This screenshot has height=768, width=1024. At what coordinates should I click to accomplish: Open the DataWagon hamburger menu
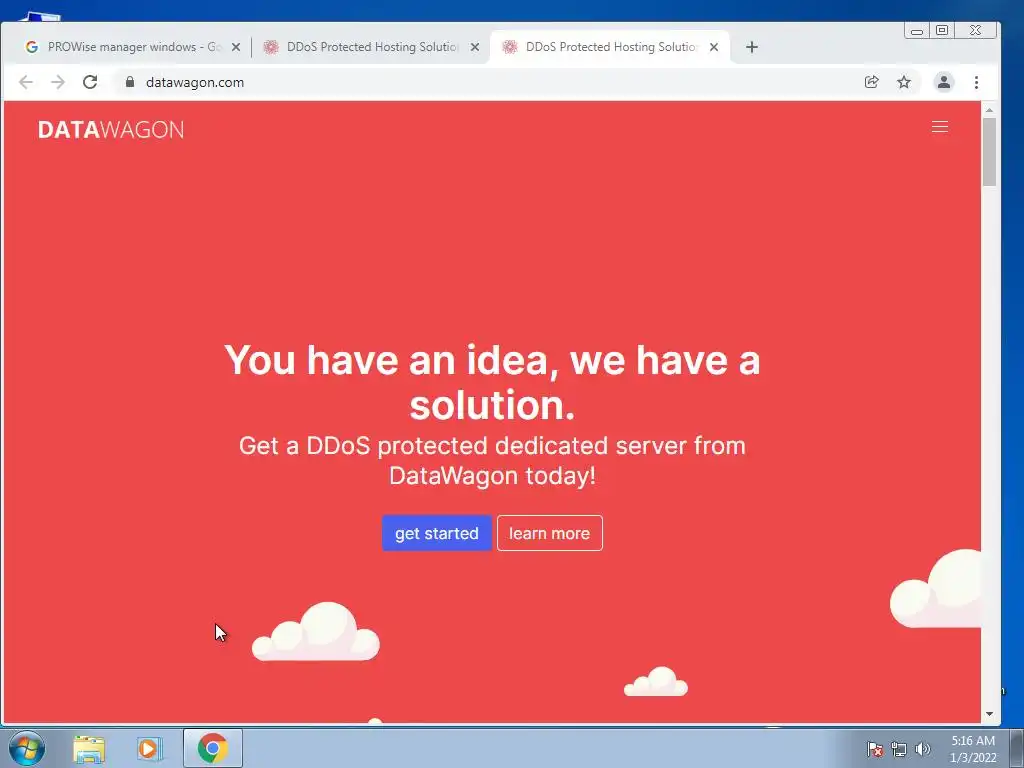tap(939, 127)
